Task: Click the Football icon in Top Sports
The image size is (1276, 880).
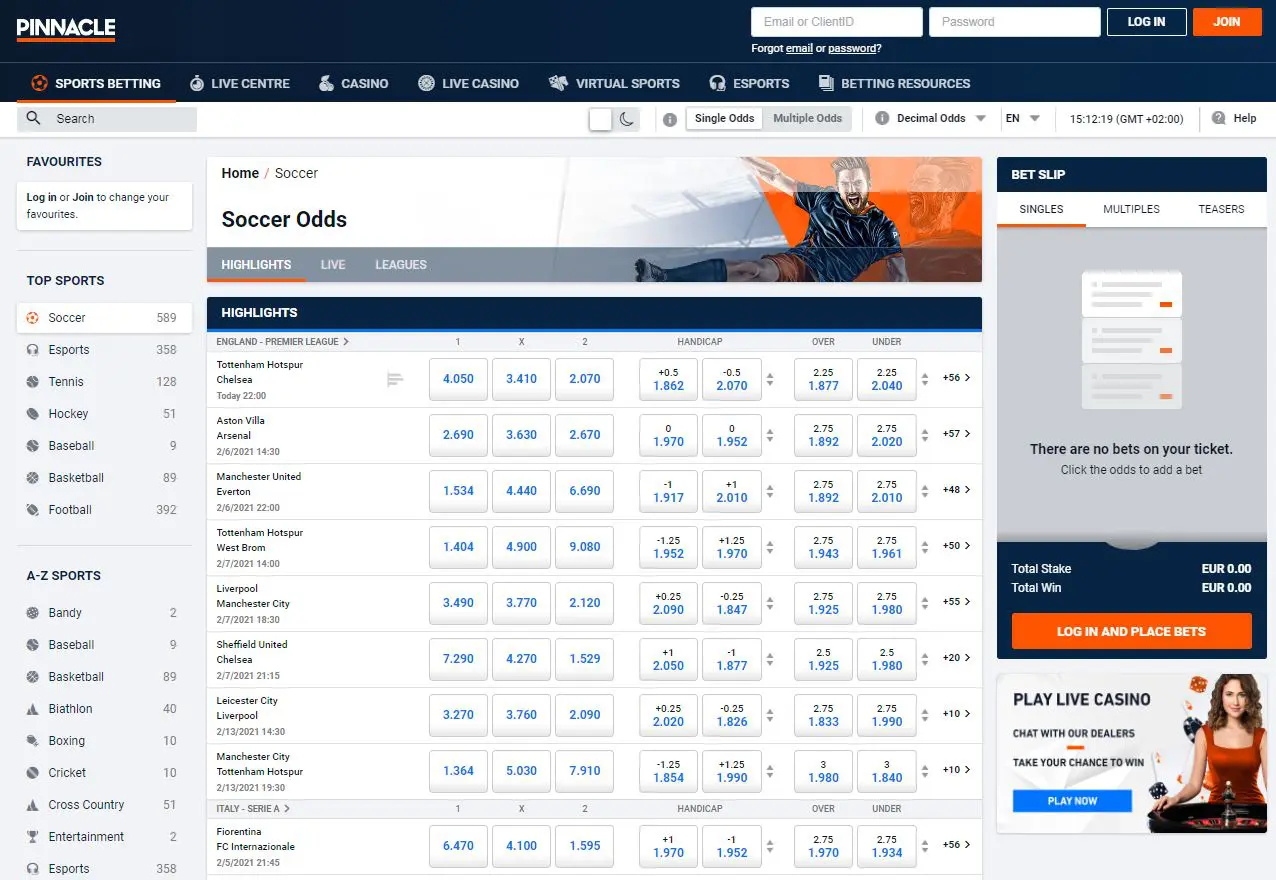Action: pos(33,510)
